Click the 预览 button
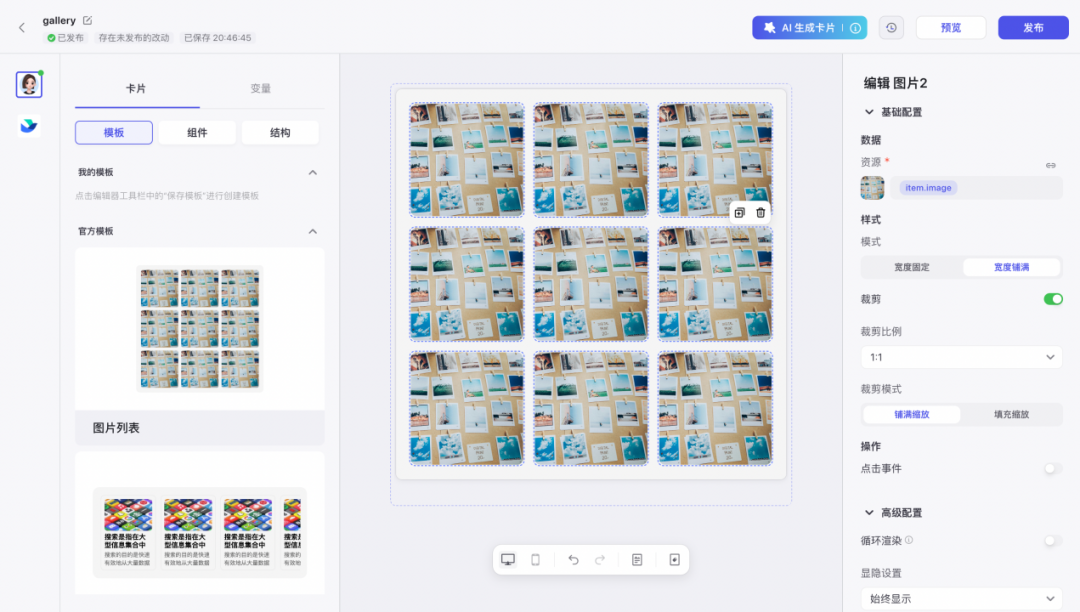This screenshot has width=1080, height=612. pos(951,28)
